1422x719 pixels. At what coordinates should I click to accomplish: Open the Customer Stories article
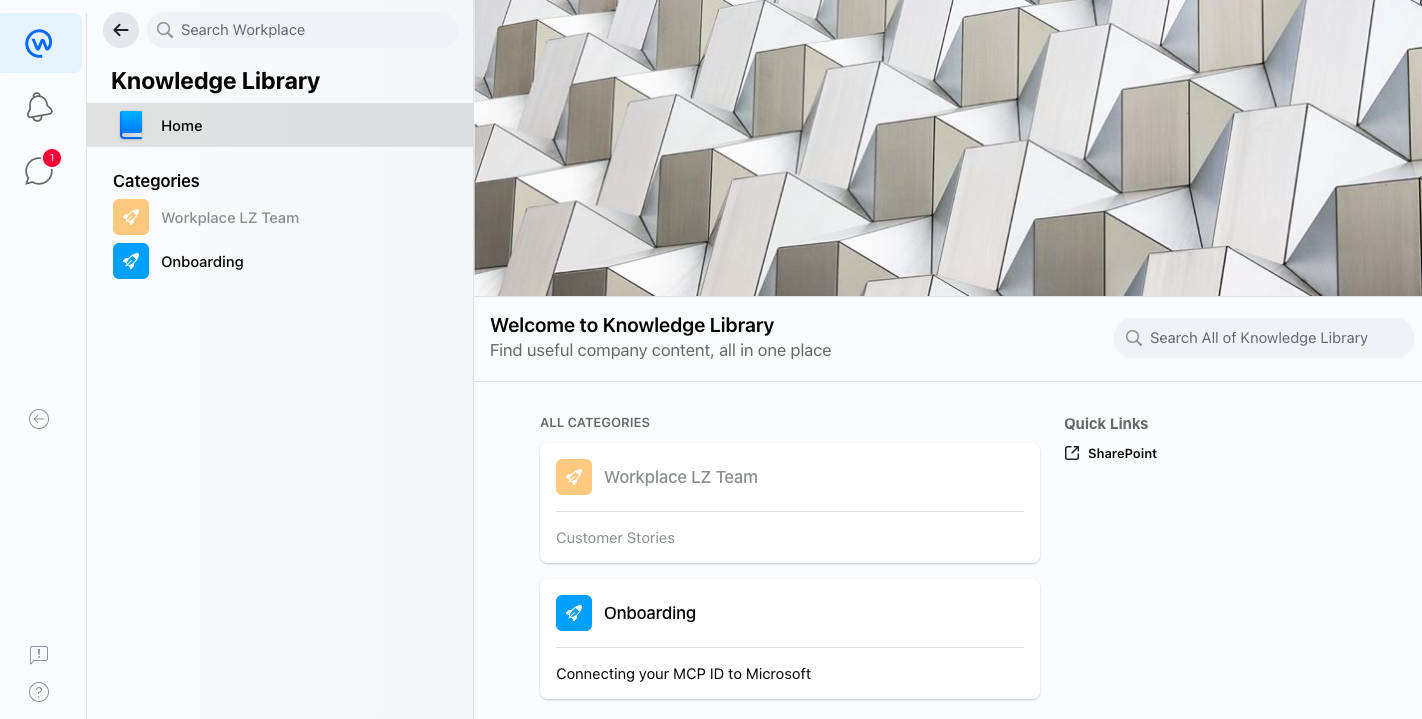point(615,537)
